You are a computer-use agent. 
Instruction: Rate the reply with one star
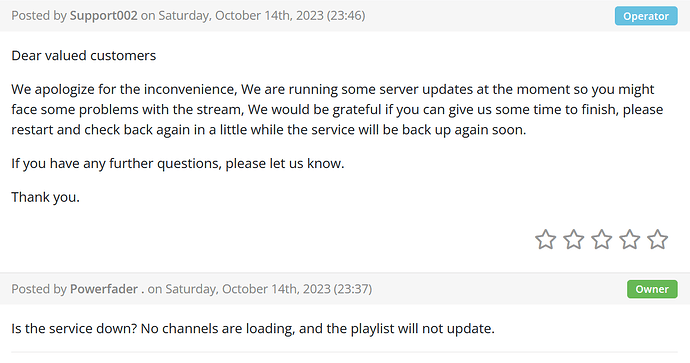tap(546, 239)
